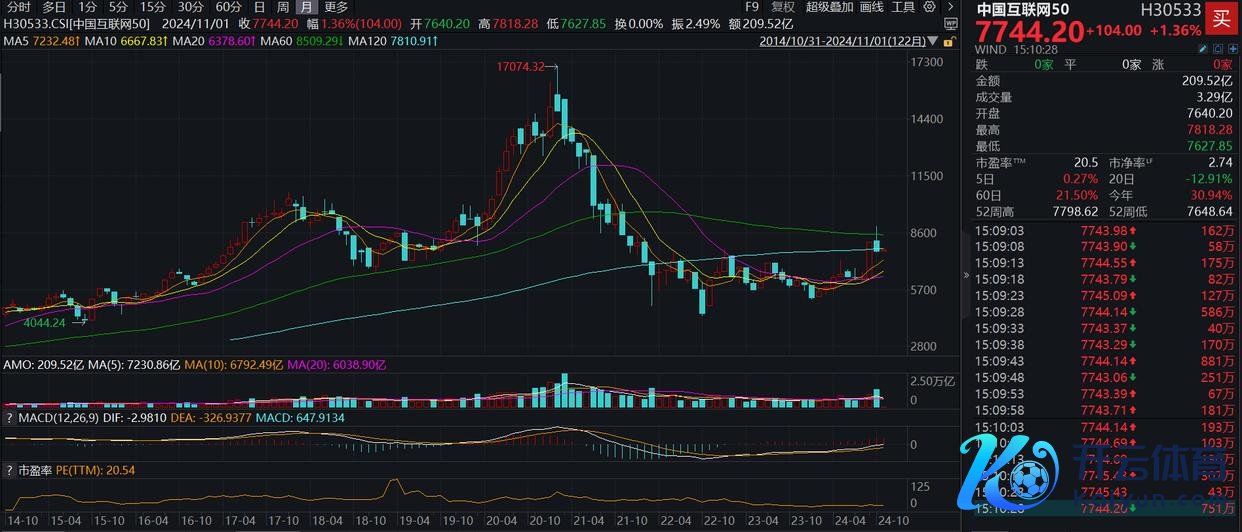Switch to the 周 weekly chart tab

pyautogui.click(x=280, y=7)
